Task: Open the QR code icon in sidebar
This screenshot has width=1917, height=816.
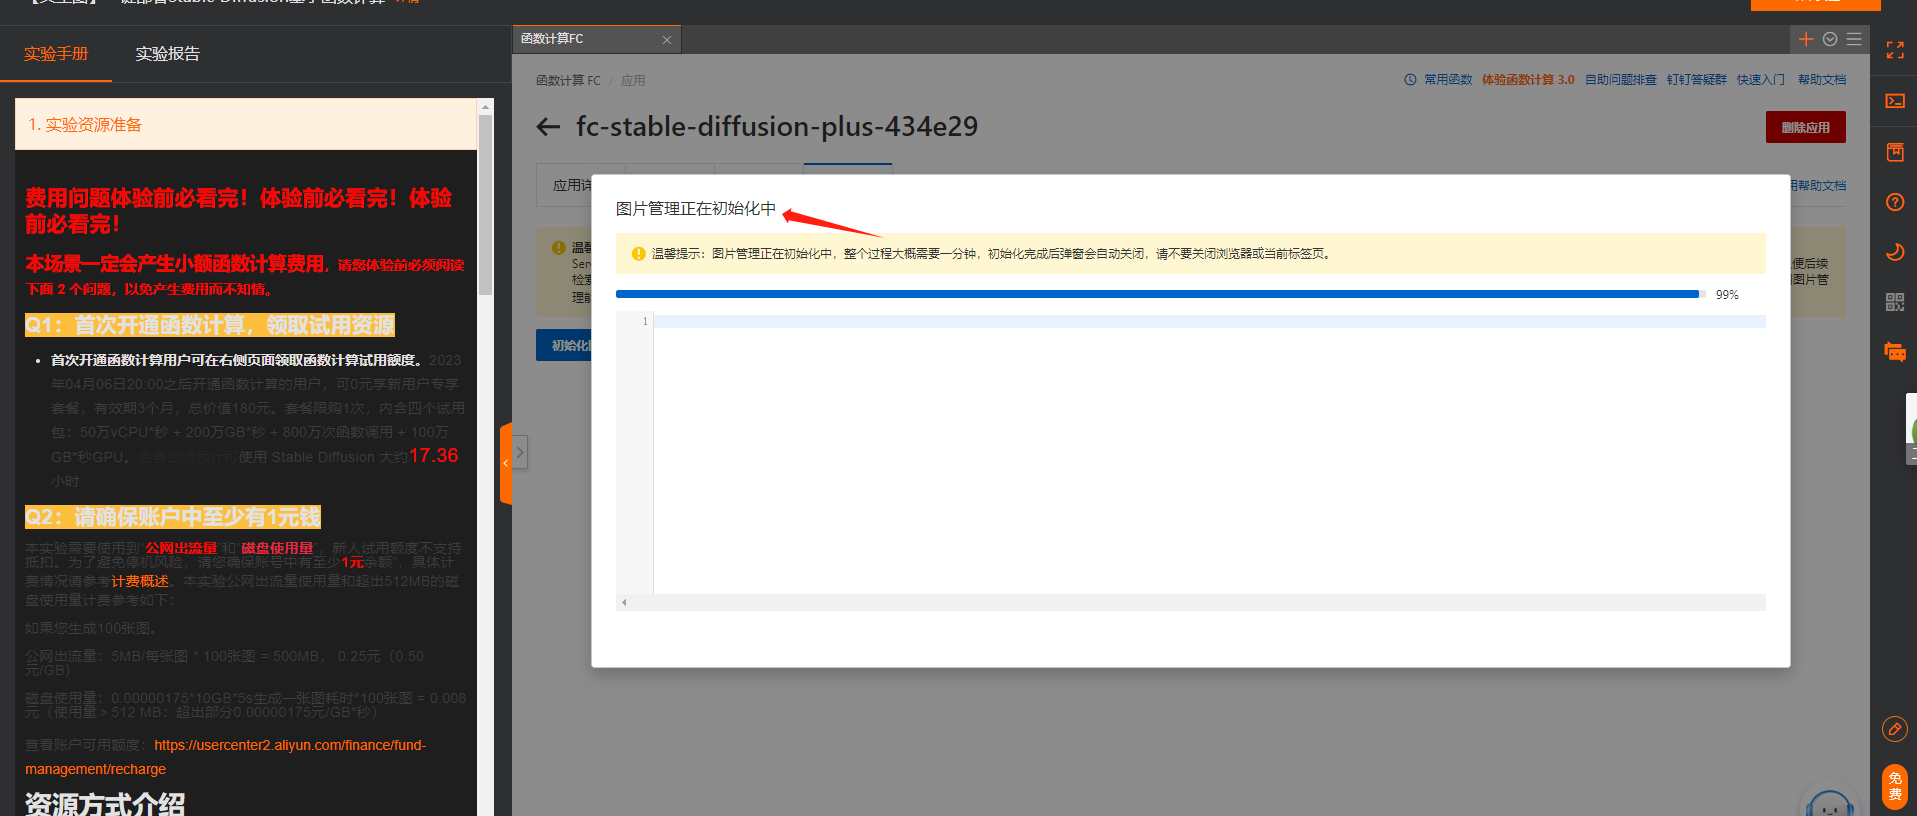Action: pos(1895,302)
